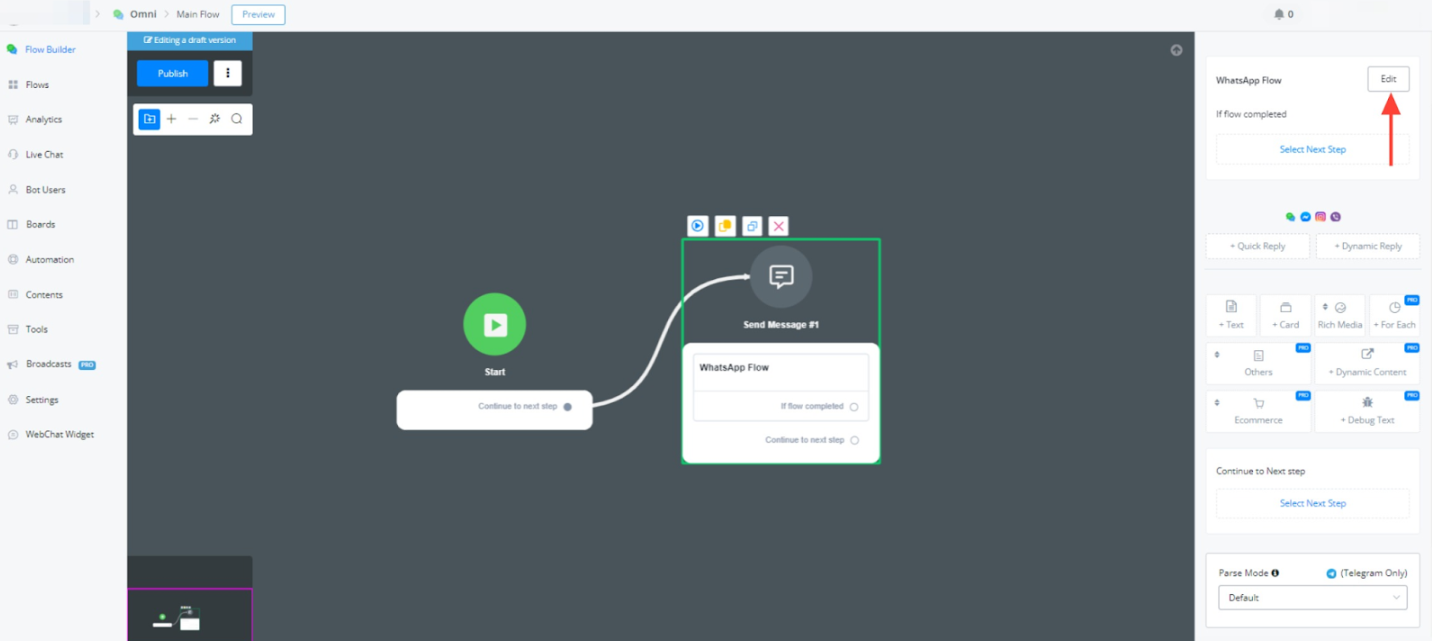Open the notifications bell icon
Viewport: 1432px width, 641px height.
1279,14
